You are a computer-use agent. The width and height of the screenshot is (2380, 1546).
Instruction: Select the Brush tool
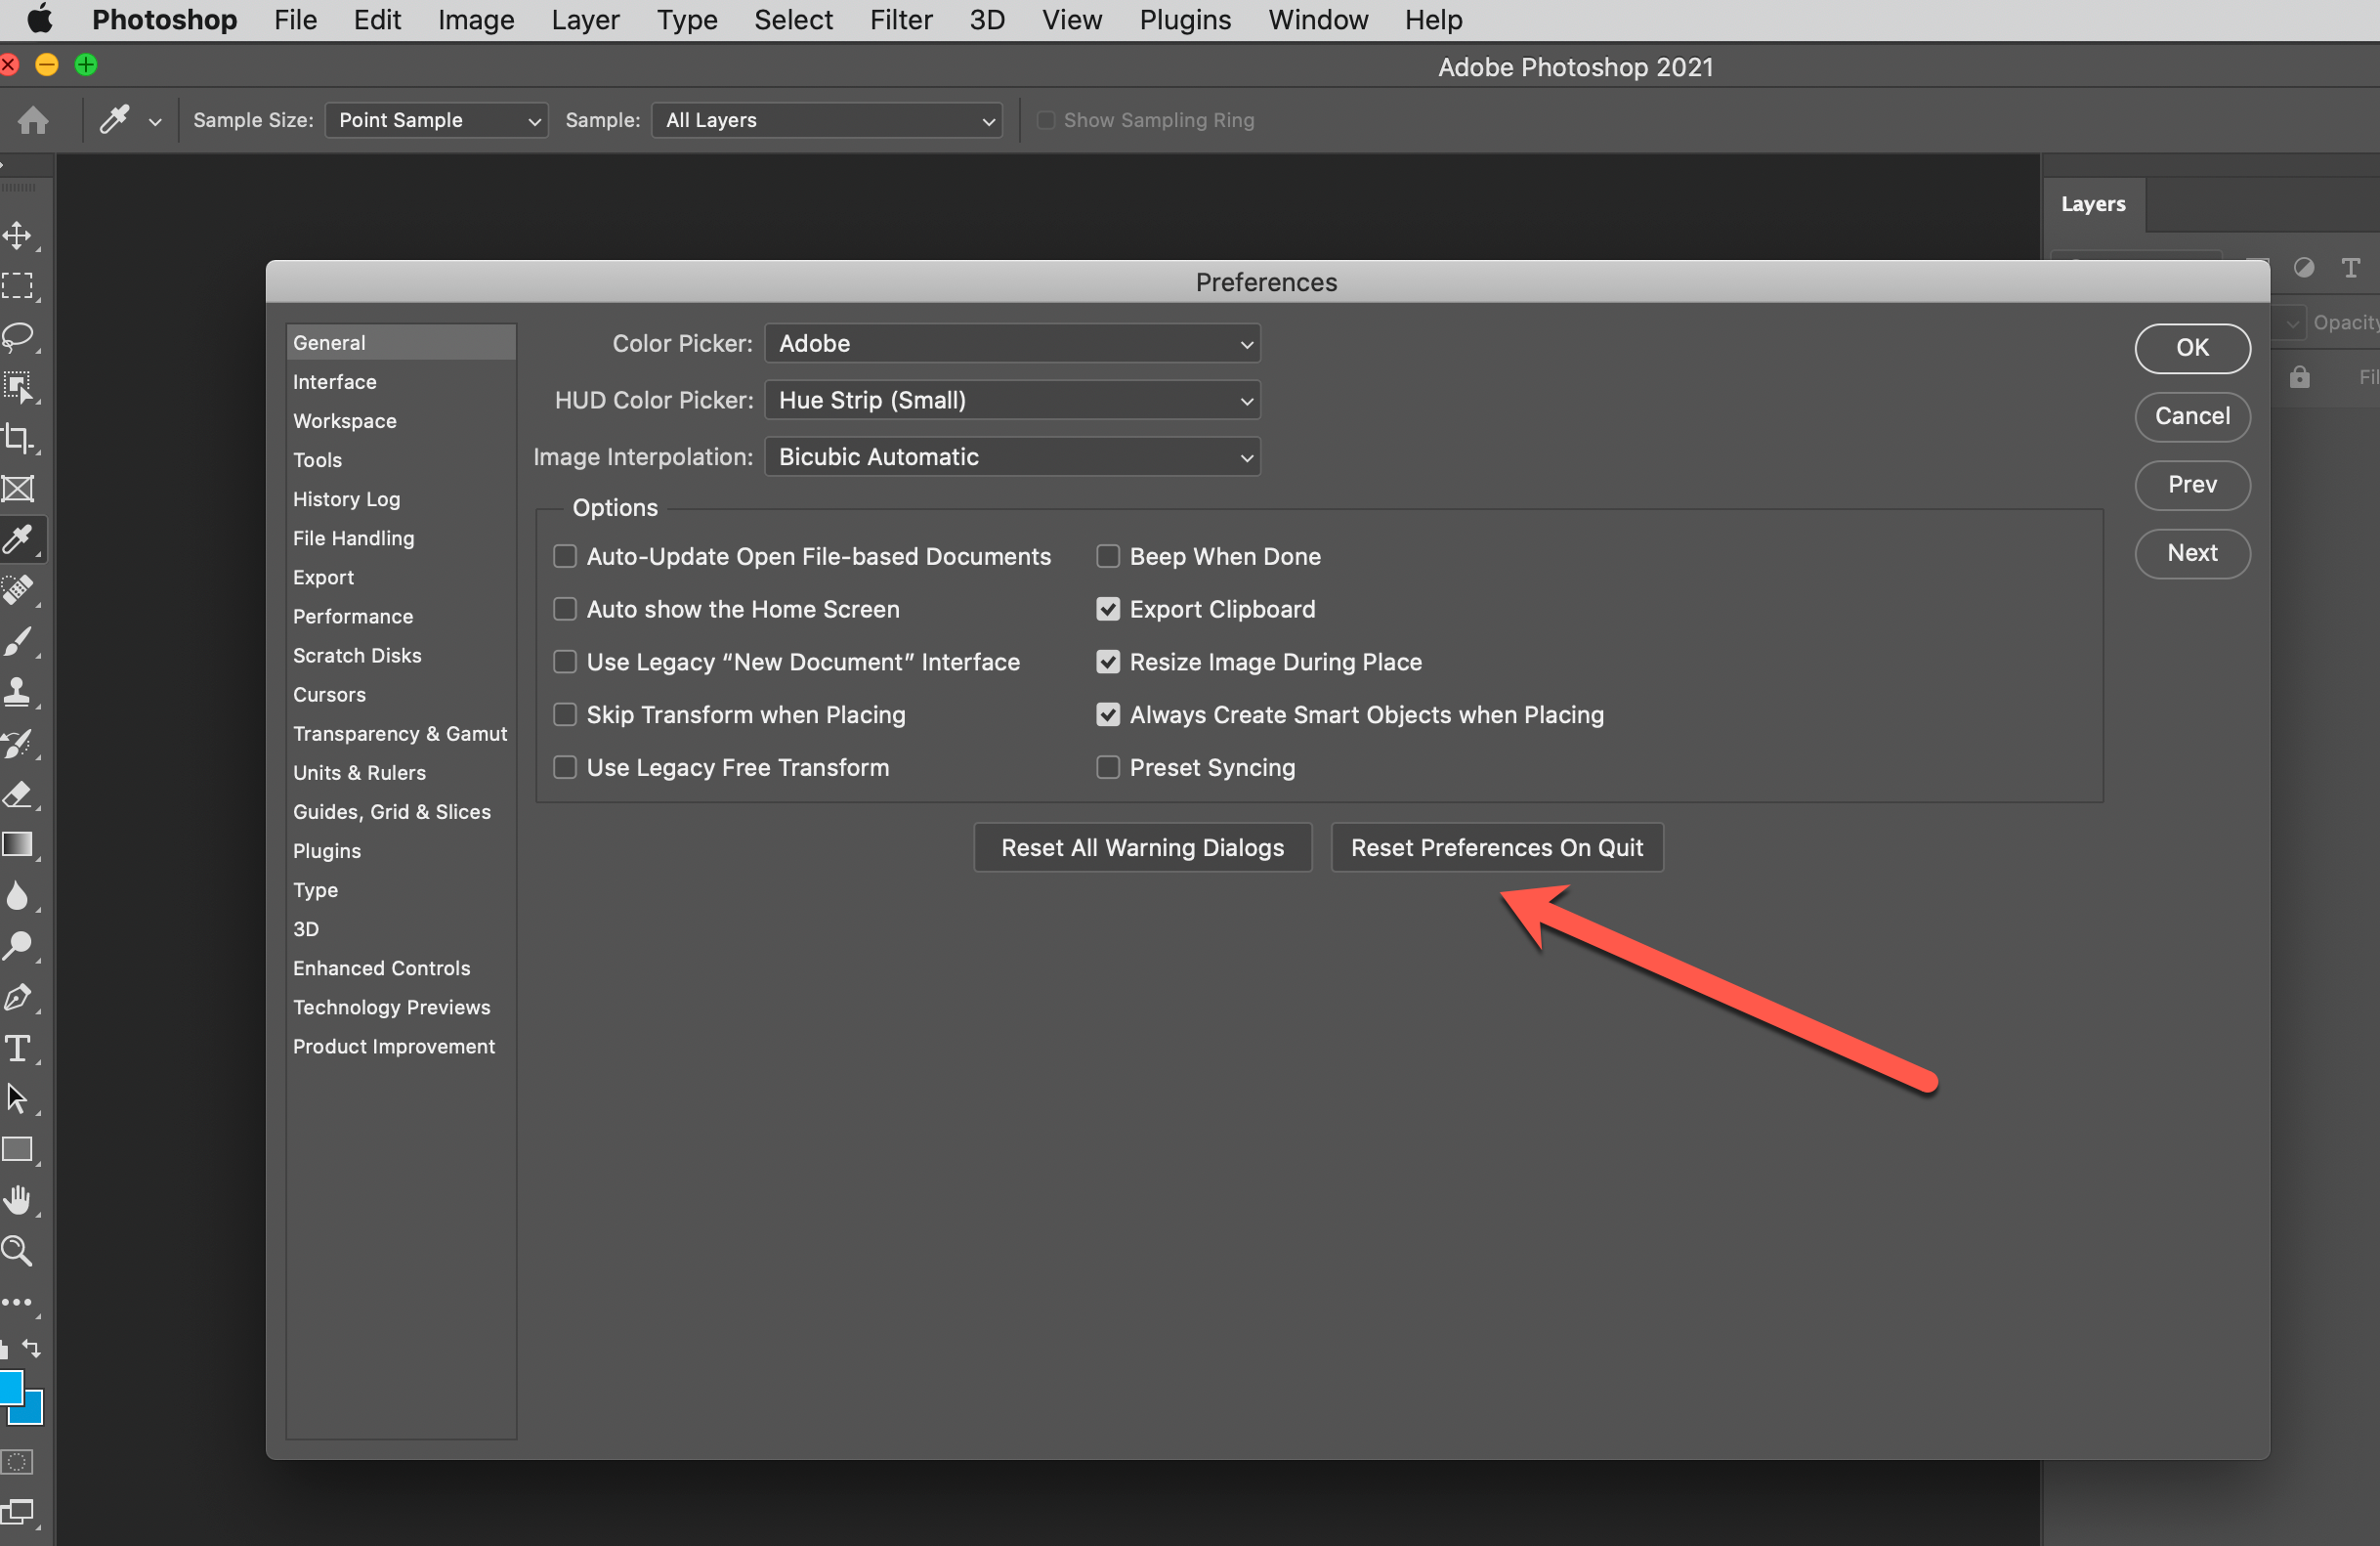tap(20, 641)
